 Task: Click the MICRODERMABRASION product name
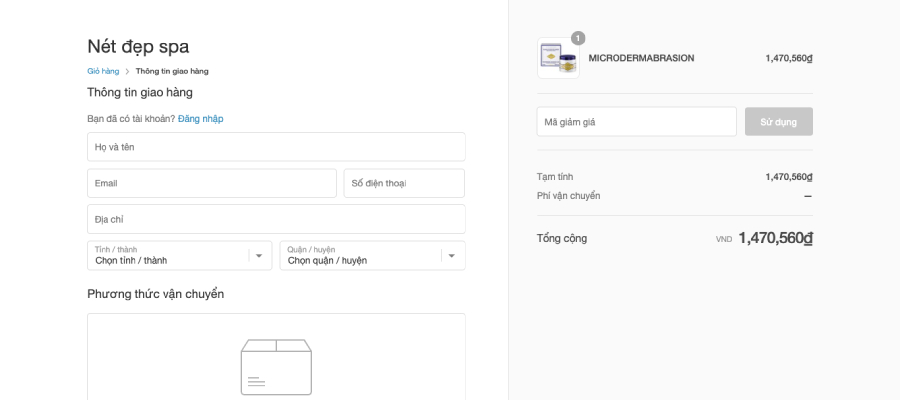point(641,58)
